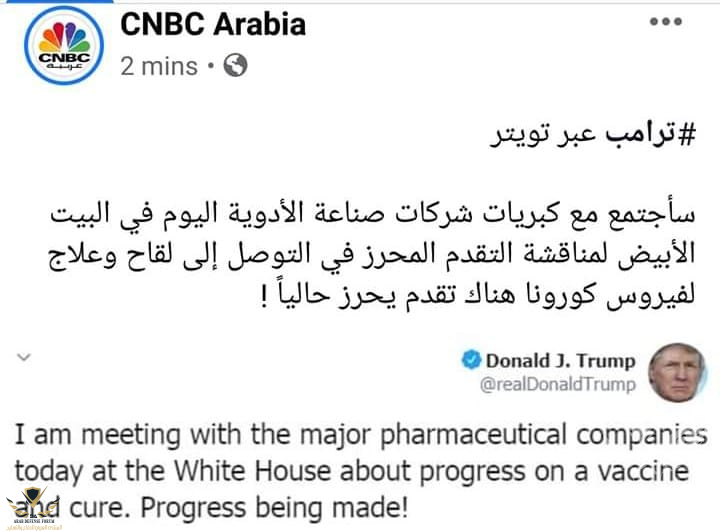Open the CNBC Arabia page name link
720x532 pixels.
tap(213, 24)
